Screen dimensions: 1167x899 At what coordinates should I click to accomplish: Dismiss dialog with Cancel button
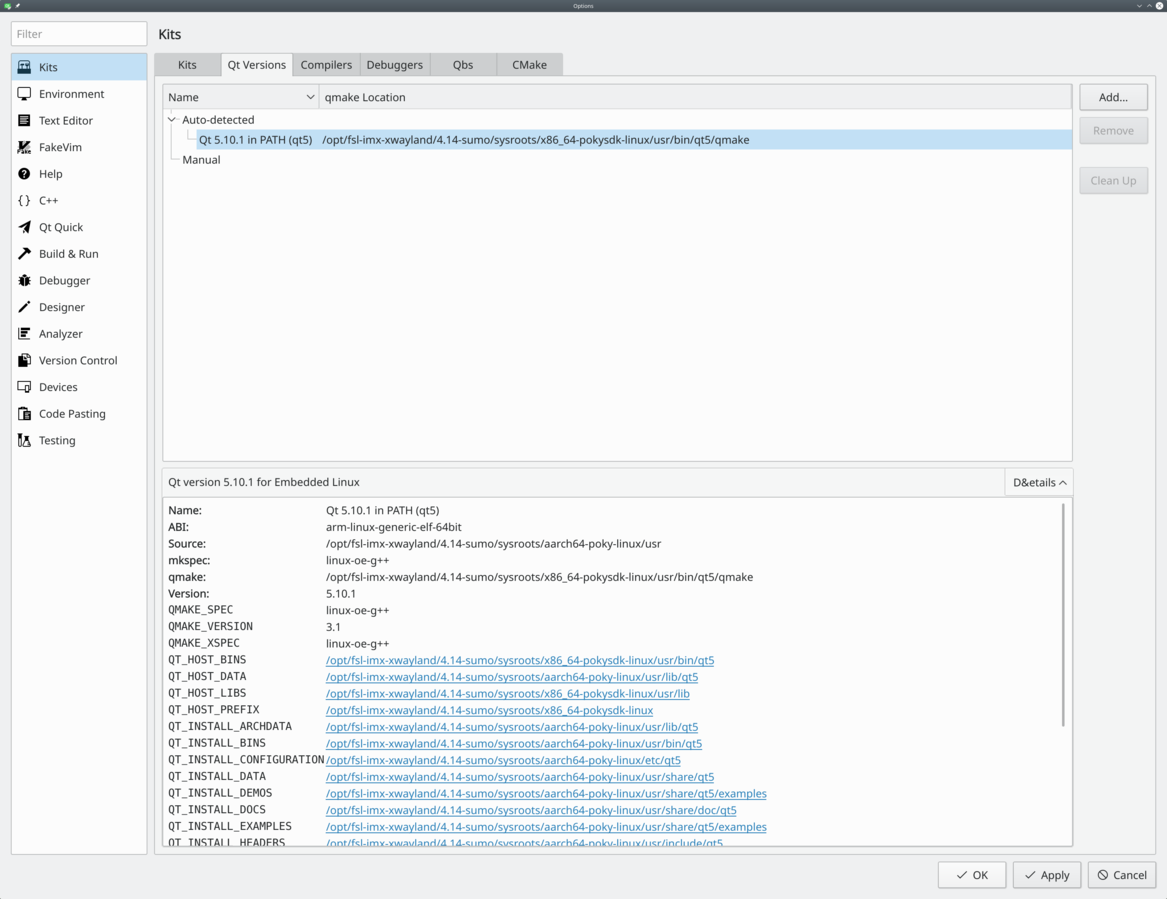point(1122,875)
